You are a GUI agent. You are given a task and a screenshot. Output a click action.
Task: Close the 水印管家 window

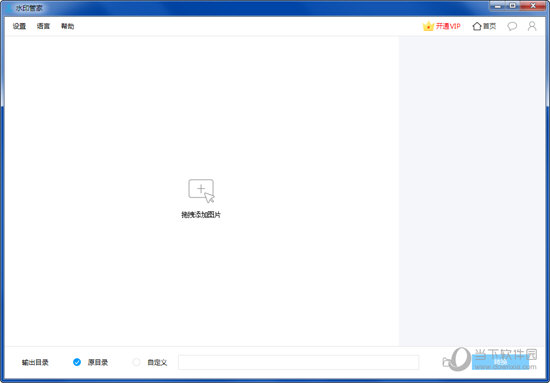(533, 5)
